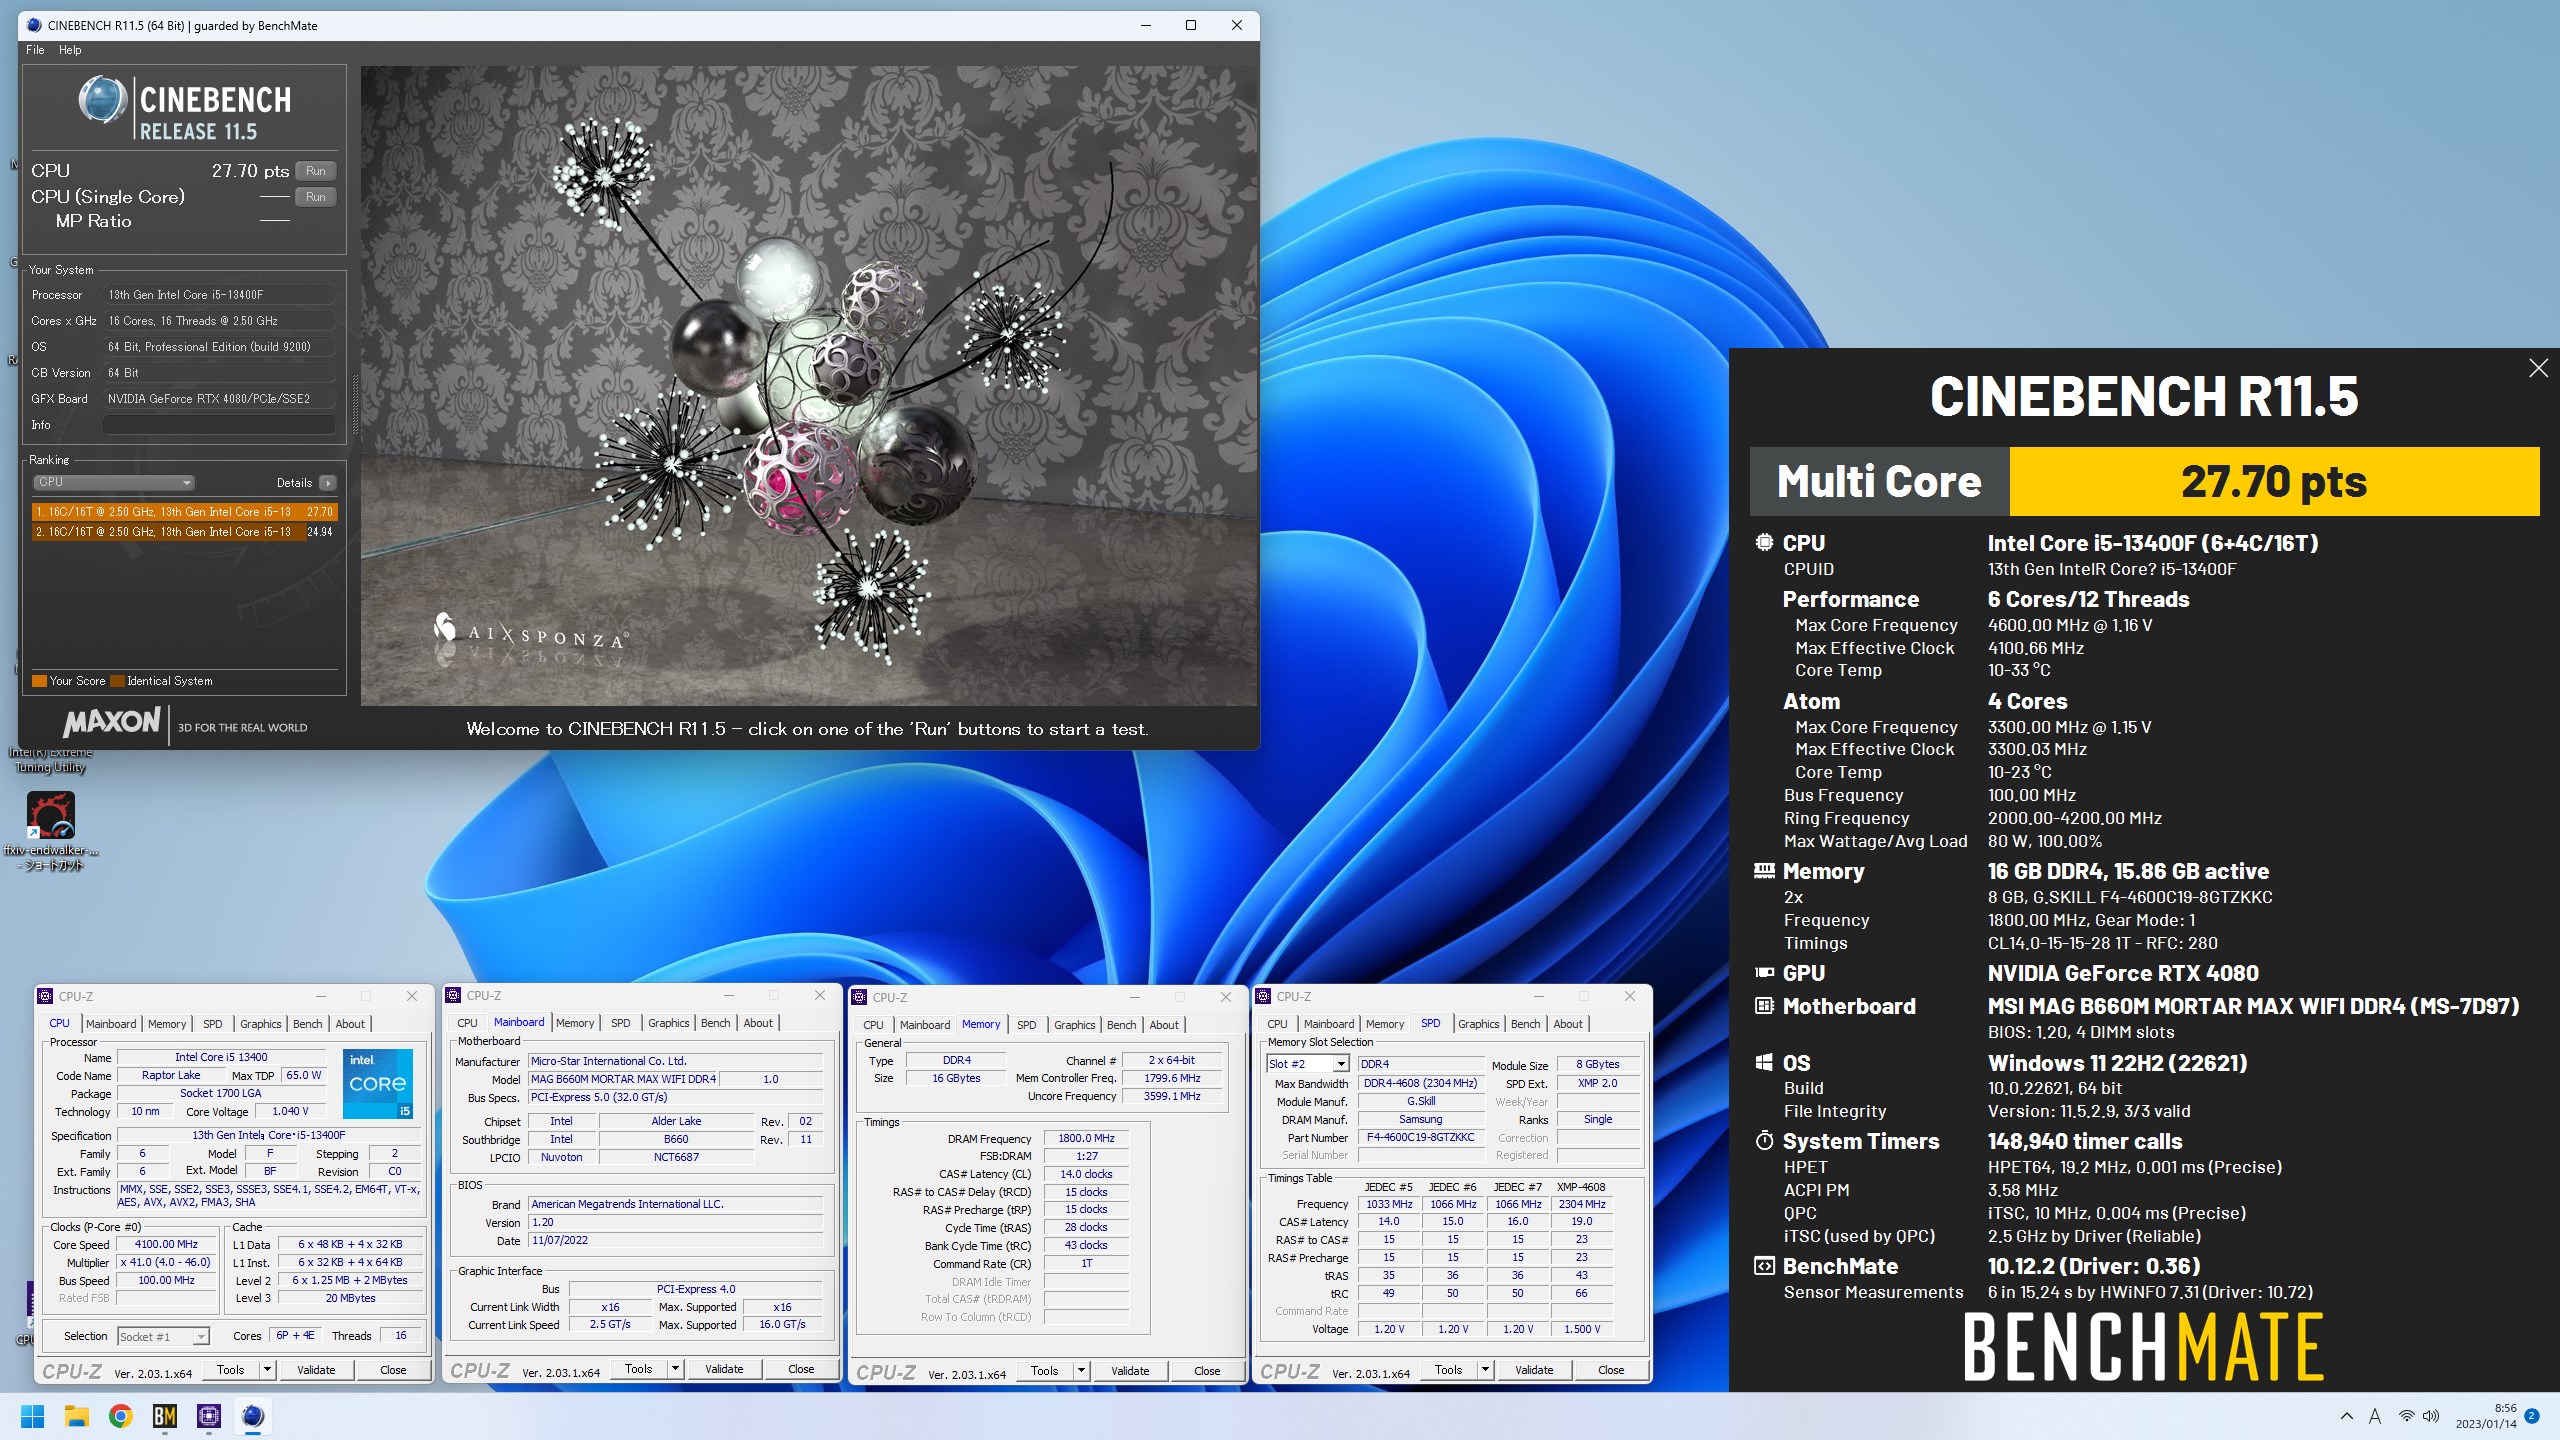Click Validate in CPU-Z Mainboard window
Viewport: 2560px width, 1440px height.
(724, 1369)
